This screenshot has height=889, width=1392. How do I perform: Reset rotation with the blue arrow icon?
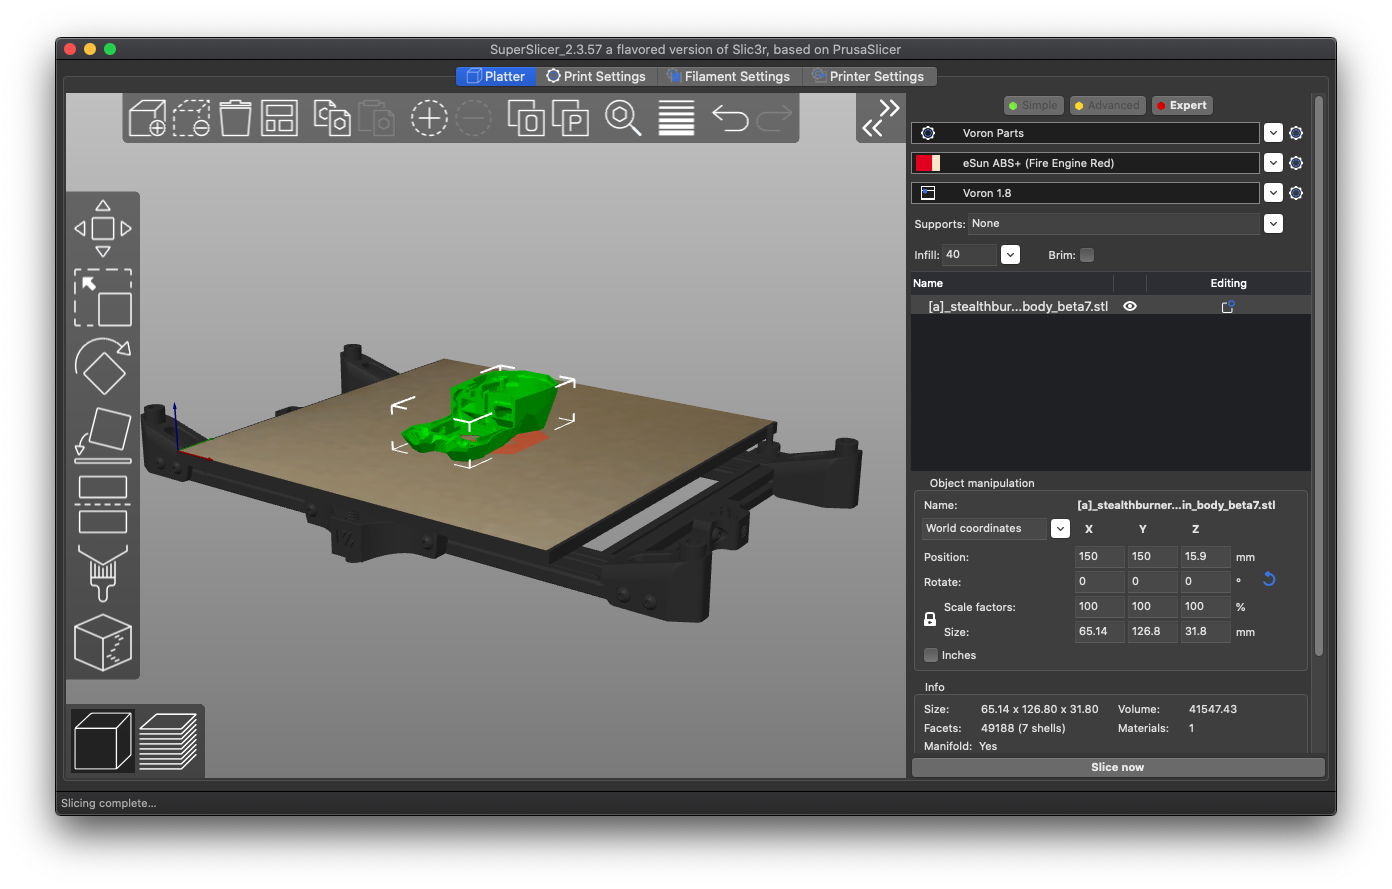tap(1269, 579)
